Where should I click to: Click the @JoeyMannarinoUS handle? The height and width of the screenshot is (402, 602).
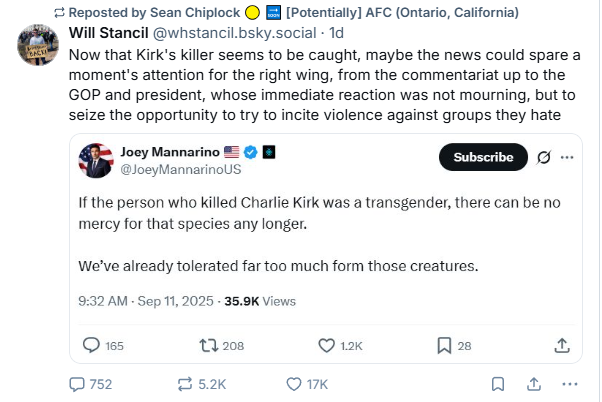(180, 169)
